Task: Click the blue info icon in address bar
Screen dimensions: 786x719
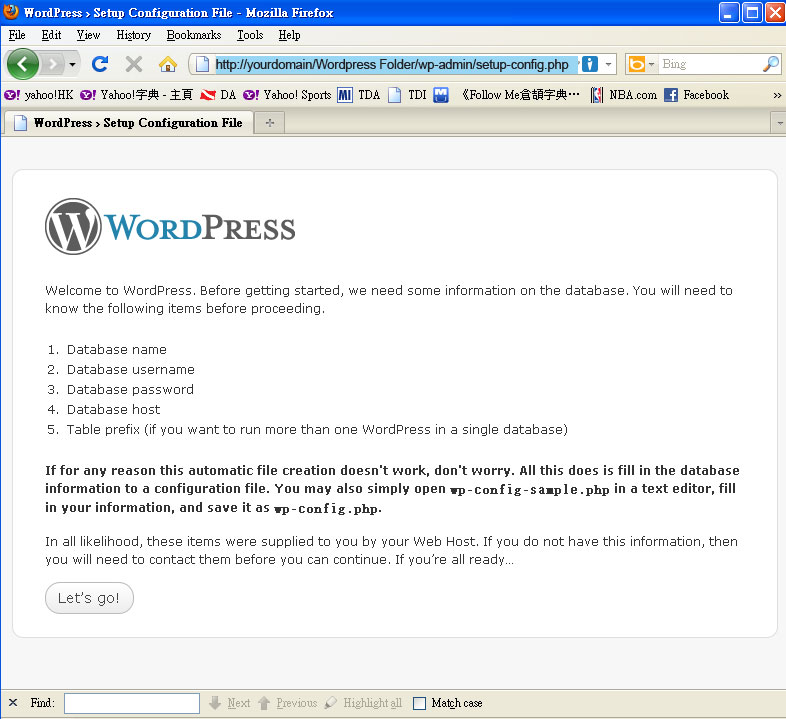Action: pyautogui.click(x=590, y=64)
